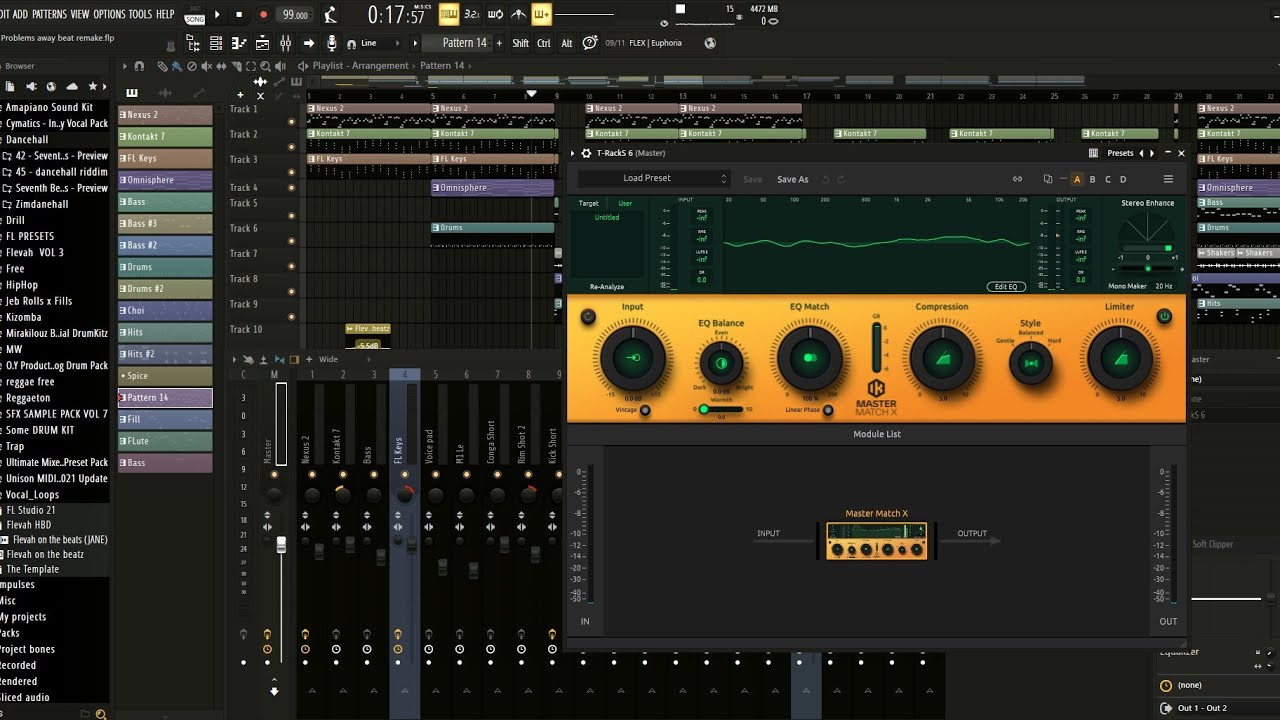The image size is (1280, 720).
Task: Select snapshot C in T-RackS
Action: point(1108,179)
